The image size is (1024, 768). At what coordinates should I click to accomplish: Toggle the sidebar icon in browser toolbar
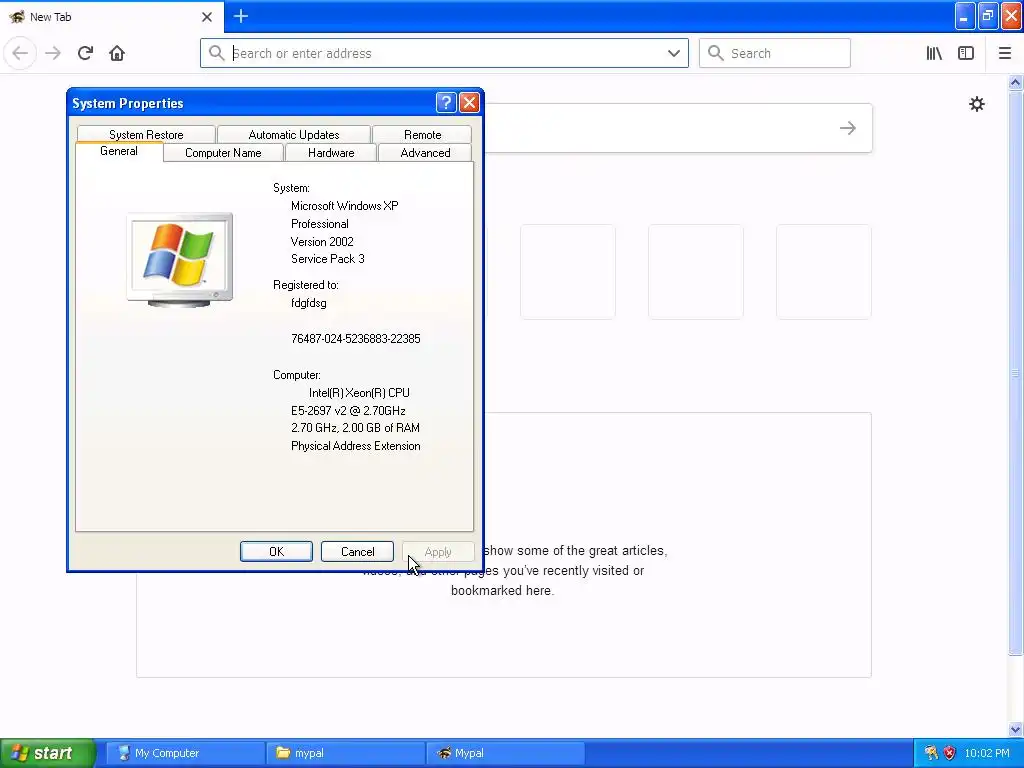[x=966, y=53]
